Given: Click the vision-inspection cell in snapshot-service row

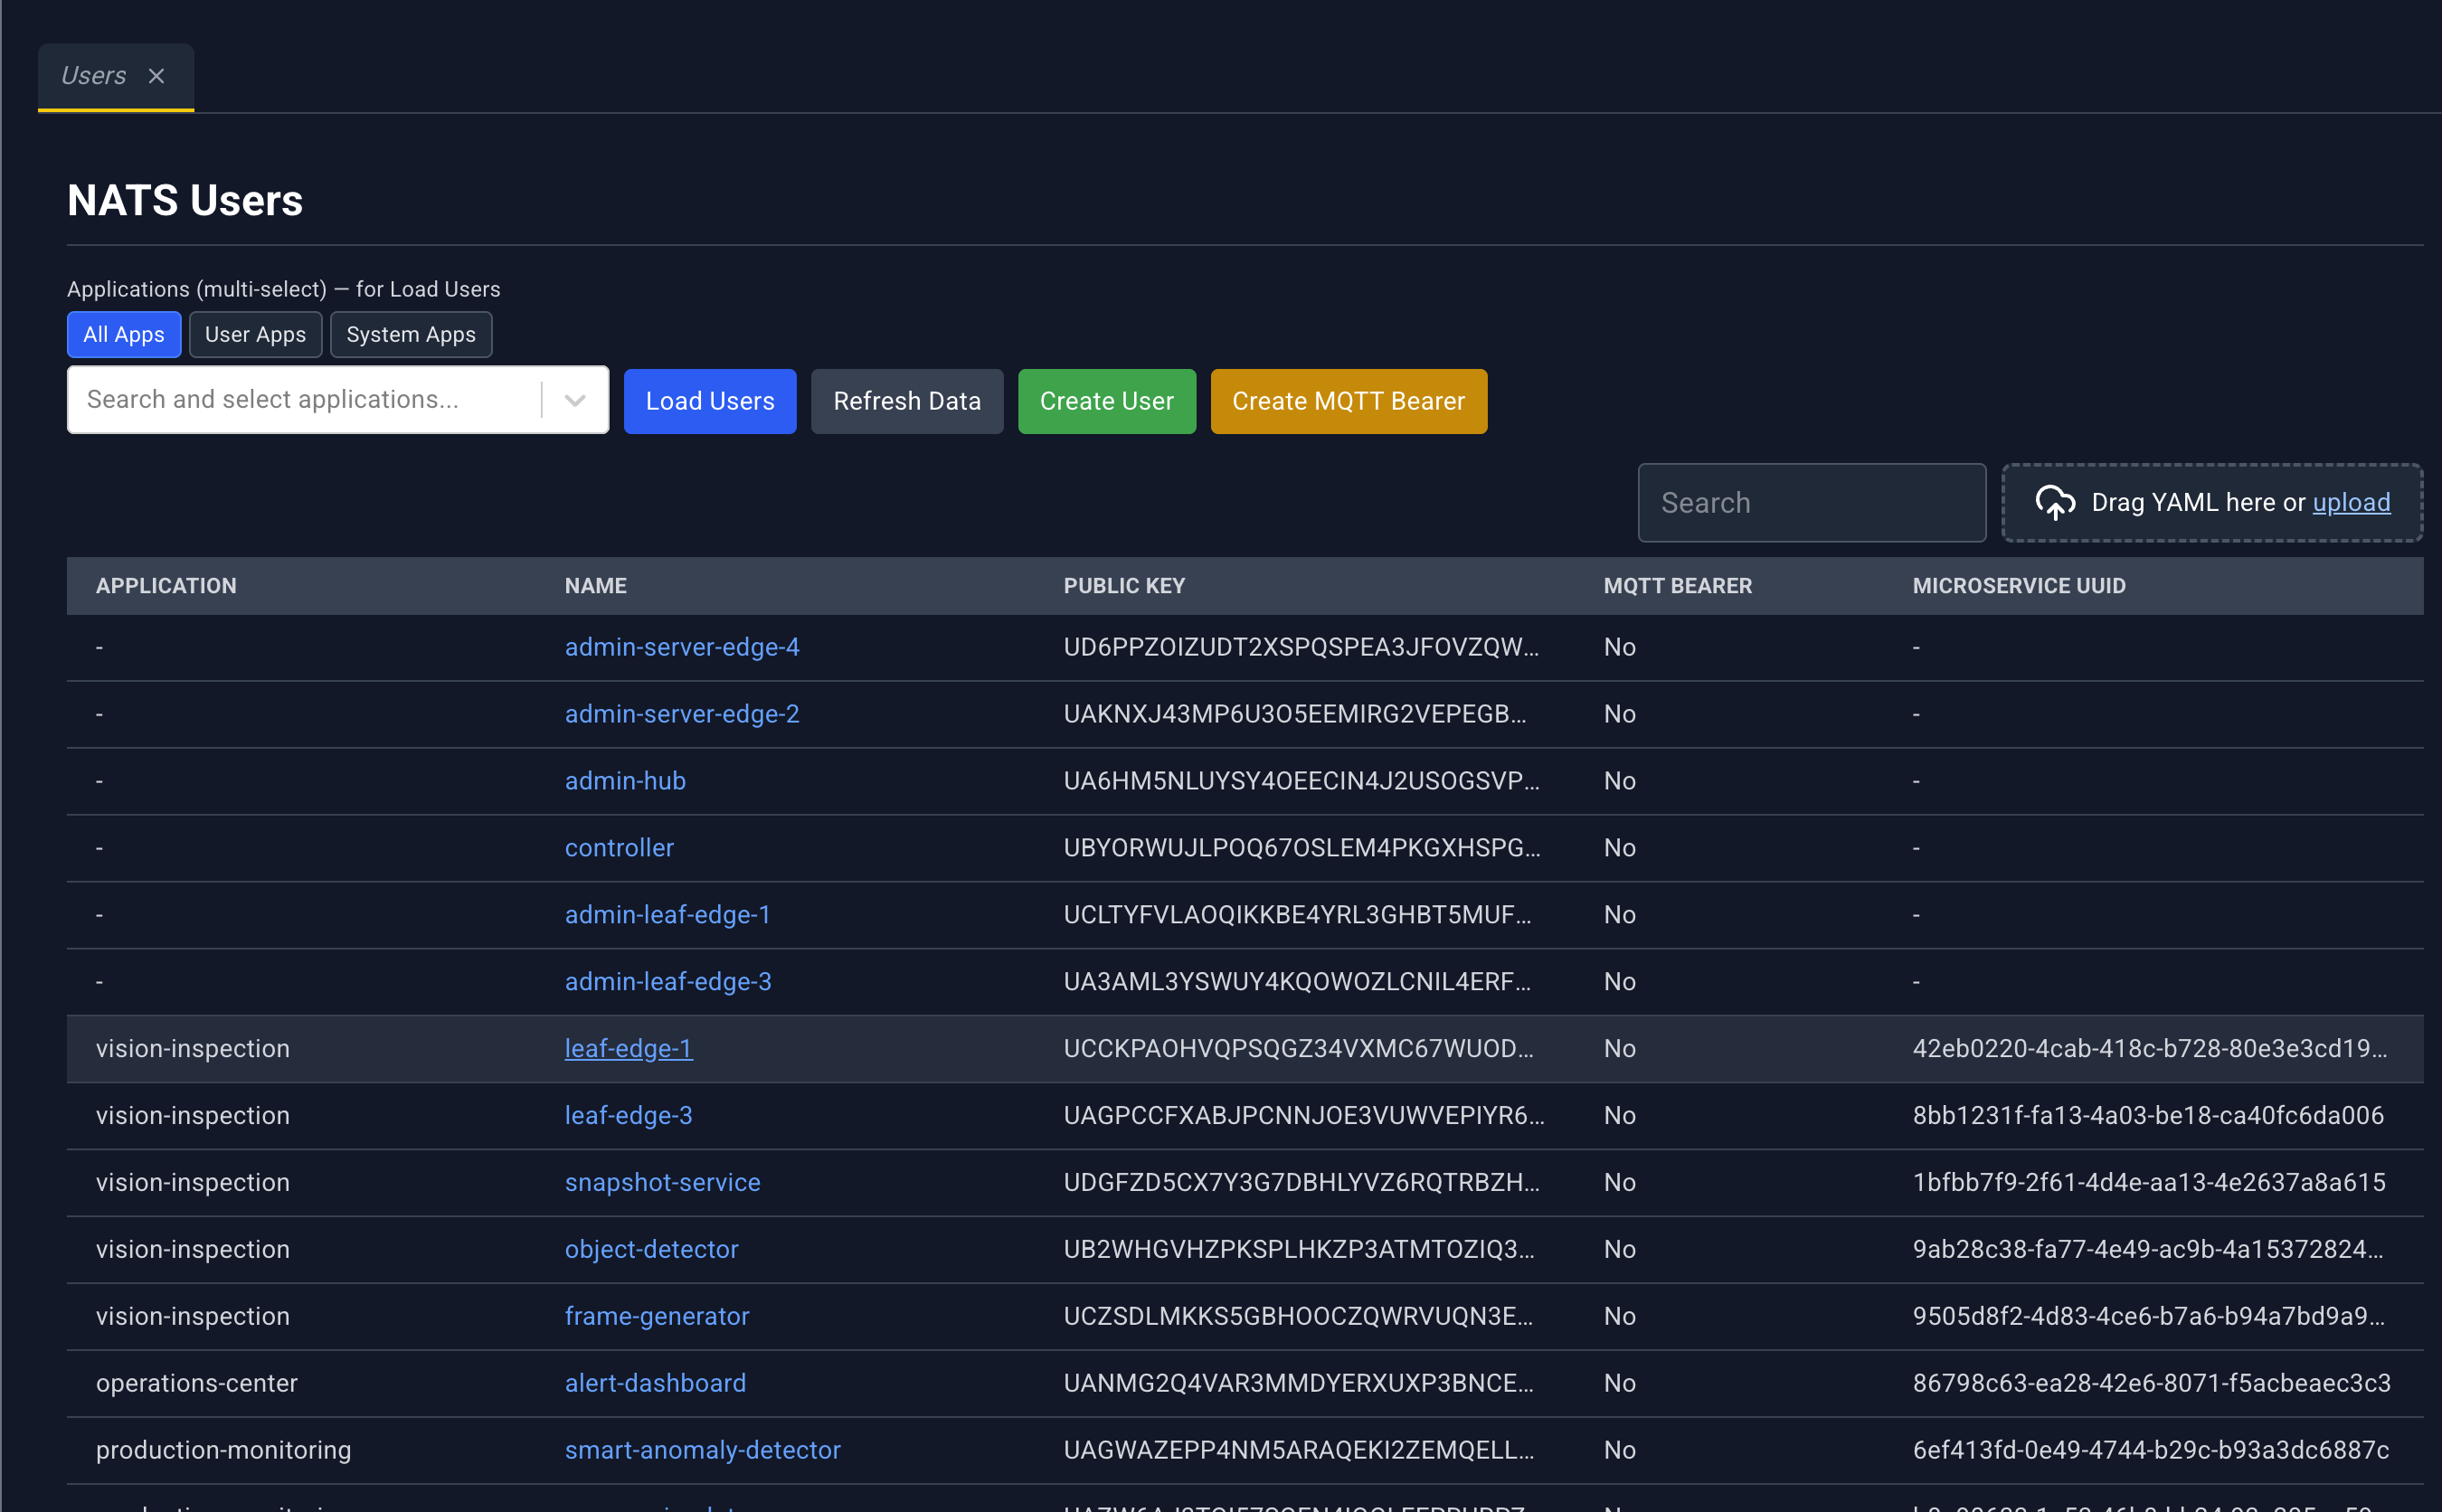Looking at the screenshot, I should point(193,1183).
